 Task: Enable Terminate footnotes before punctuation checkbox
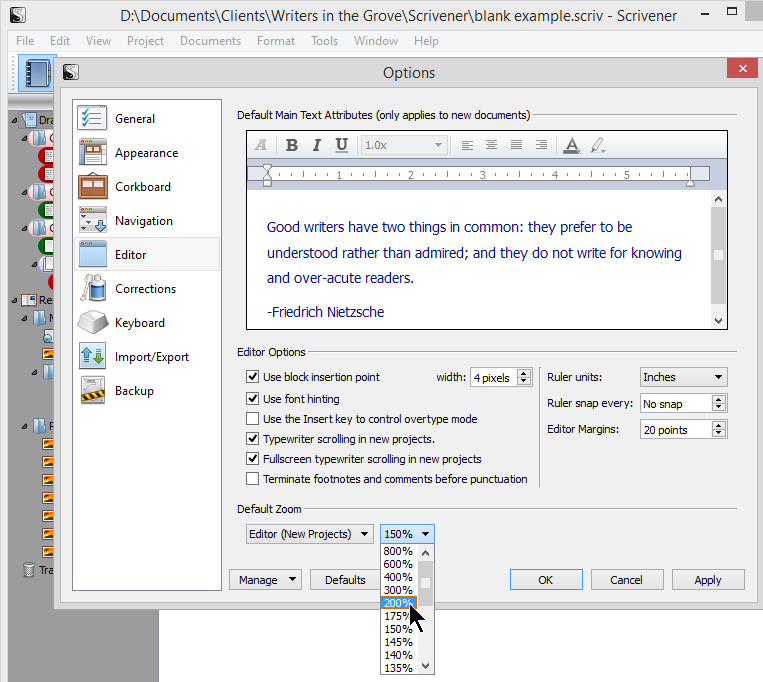(253, 479)
